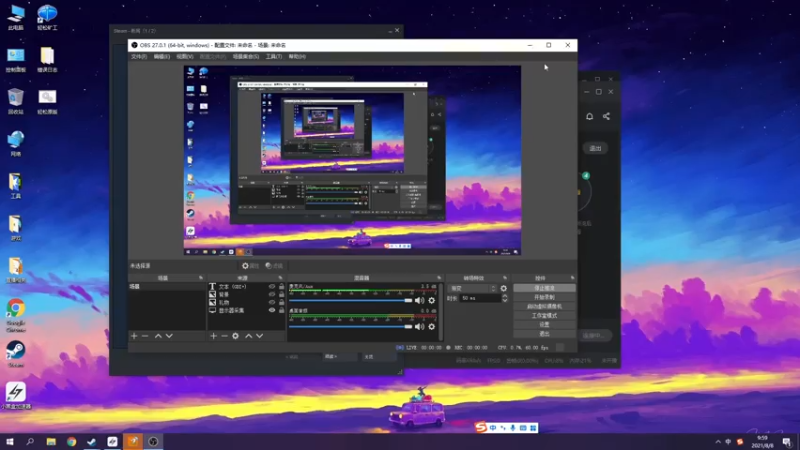Toggle visibility eye of the second source

coord(272,294)
